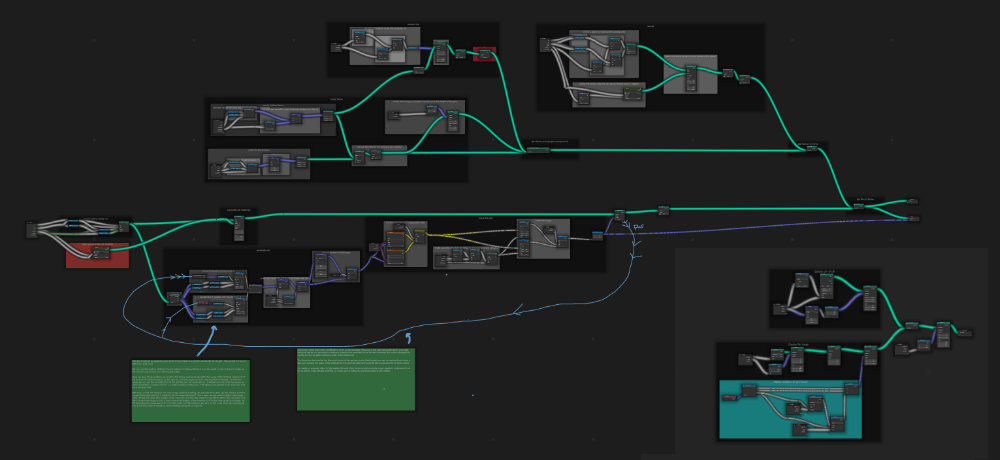The width and height of the screenshot is (1000, 460).
Task: Select the input node of the top-right frame
Action: (545, 44)
